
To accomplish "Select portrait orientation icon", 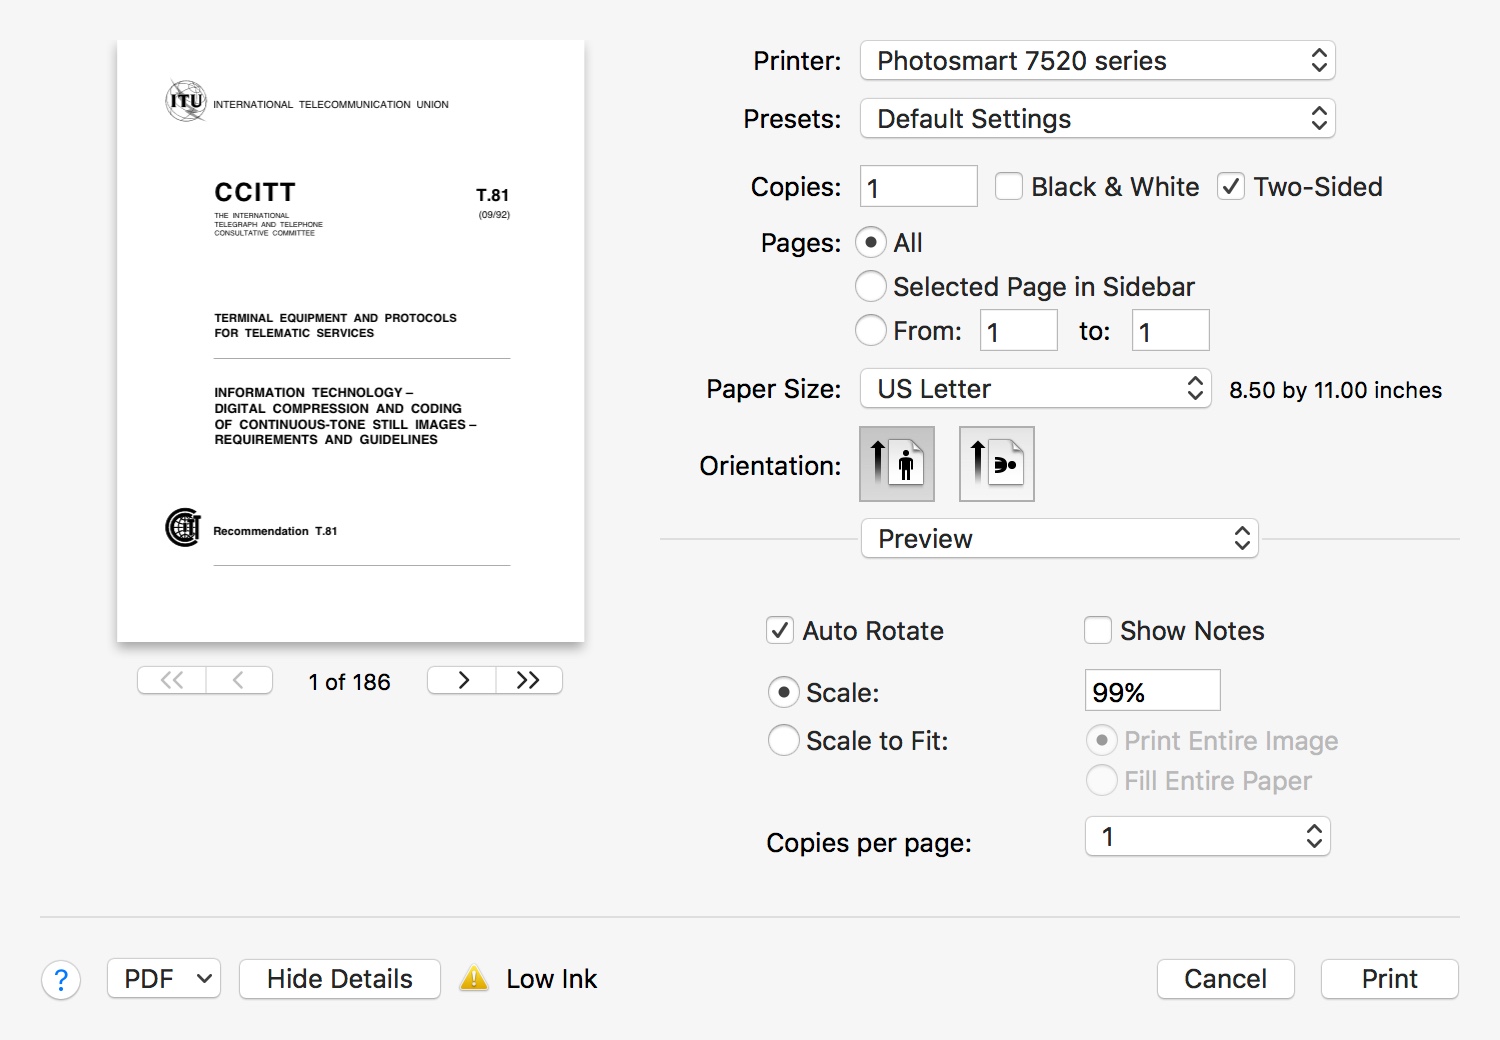I will click(x=897, y=464).
